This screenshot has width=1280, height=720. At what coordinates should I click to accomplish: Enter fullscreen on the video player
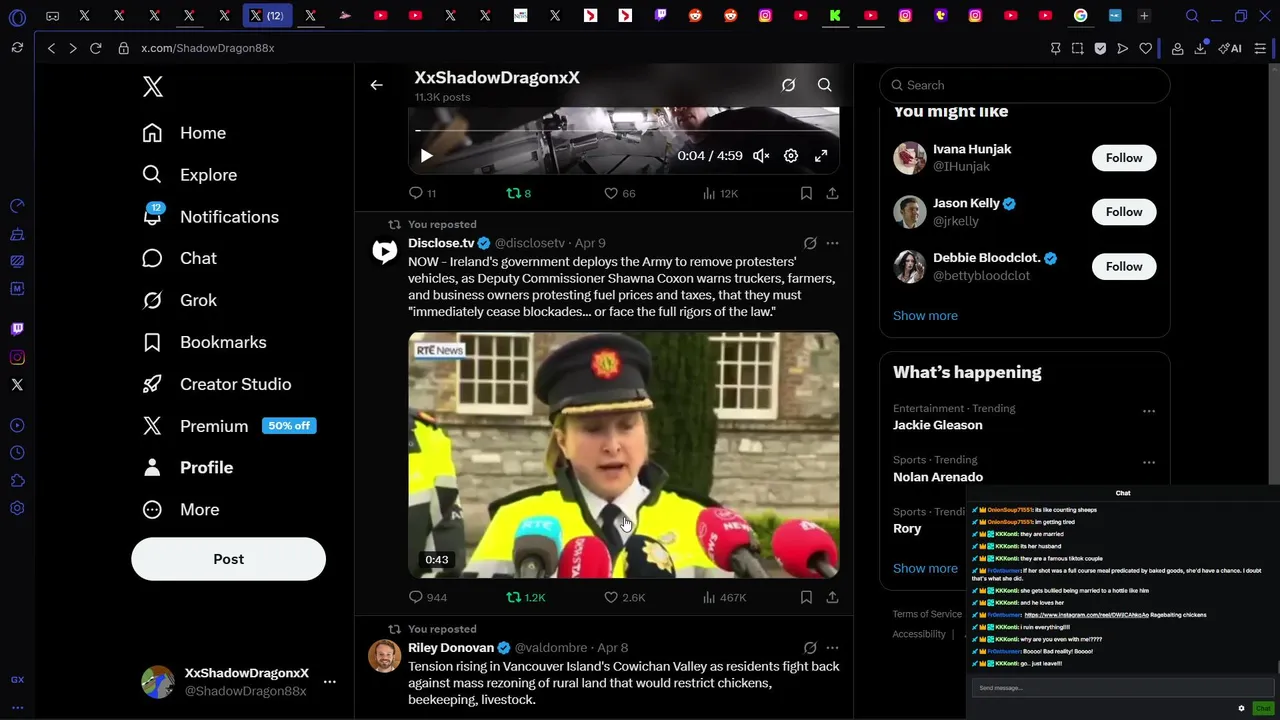click(821, 156)
